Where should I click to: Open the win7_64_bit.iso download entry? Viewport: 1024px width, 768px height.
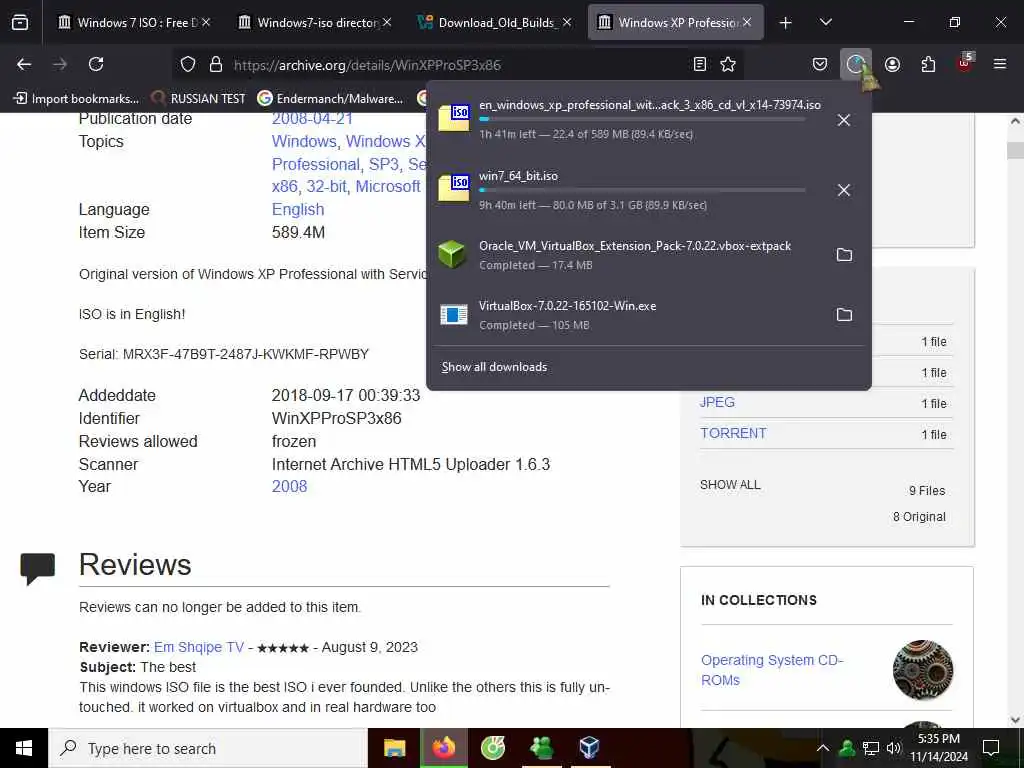627,189
